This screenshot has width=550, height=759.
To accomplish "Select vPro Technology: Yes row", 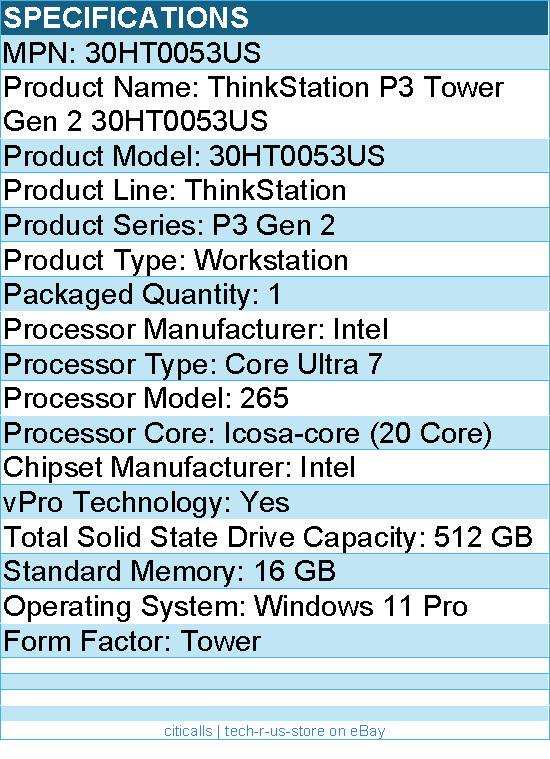I will pos(275,502).
